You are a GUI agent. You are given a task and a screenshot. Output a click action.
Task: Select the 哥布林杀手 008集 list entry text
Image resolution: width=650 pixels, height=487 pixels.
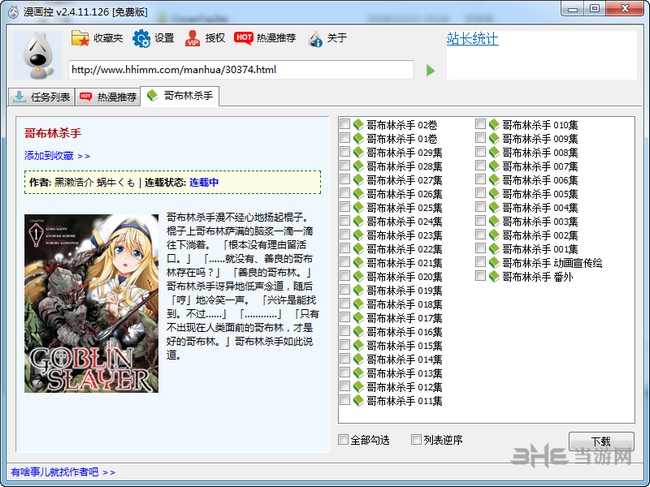[x=540, y=153]
